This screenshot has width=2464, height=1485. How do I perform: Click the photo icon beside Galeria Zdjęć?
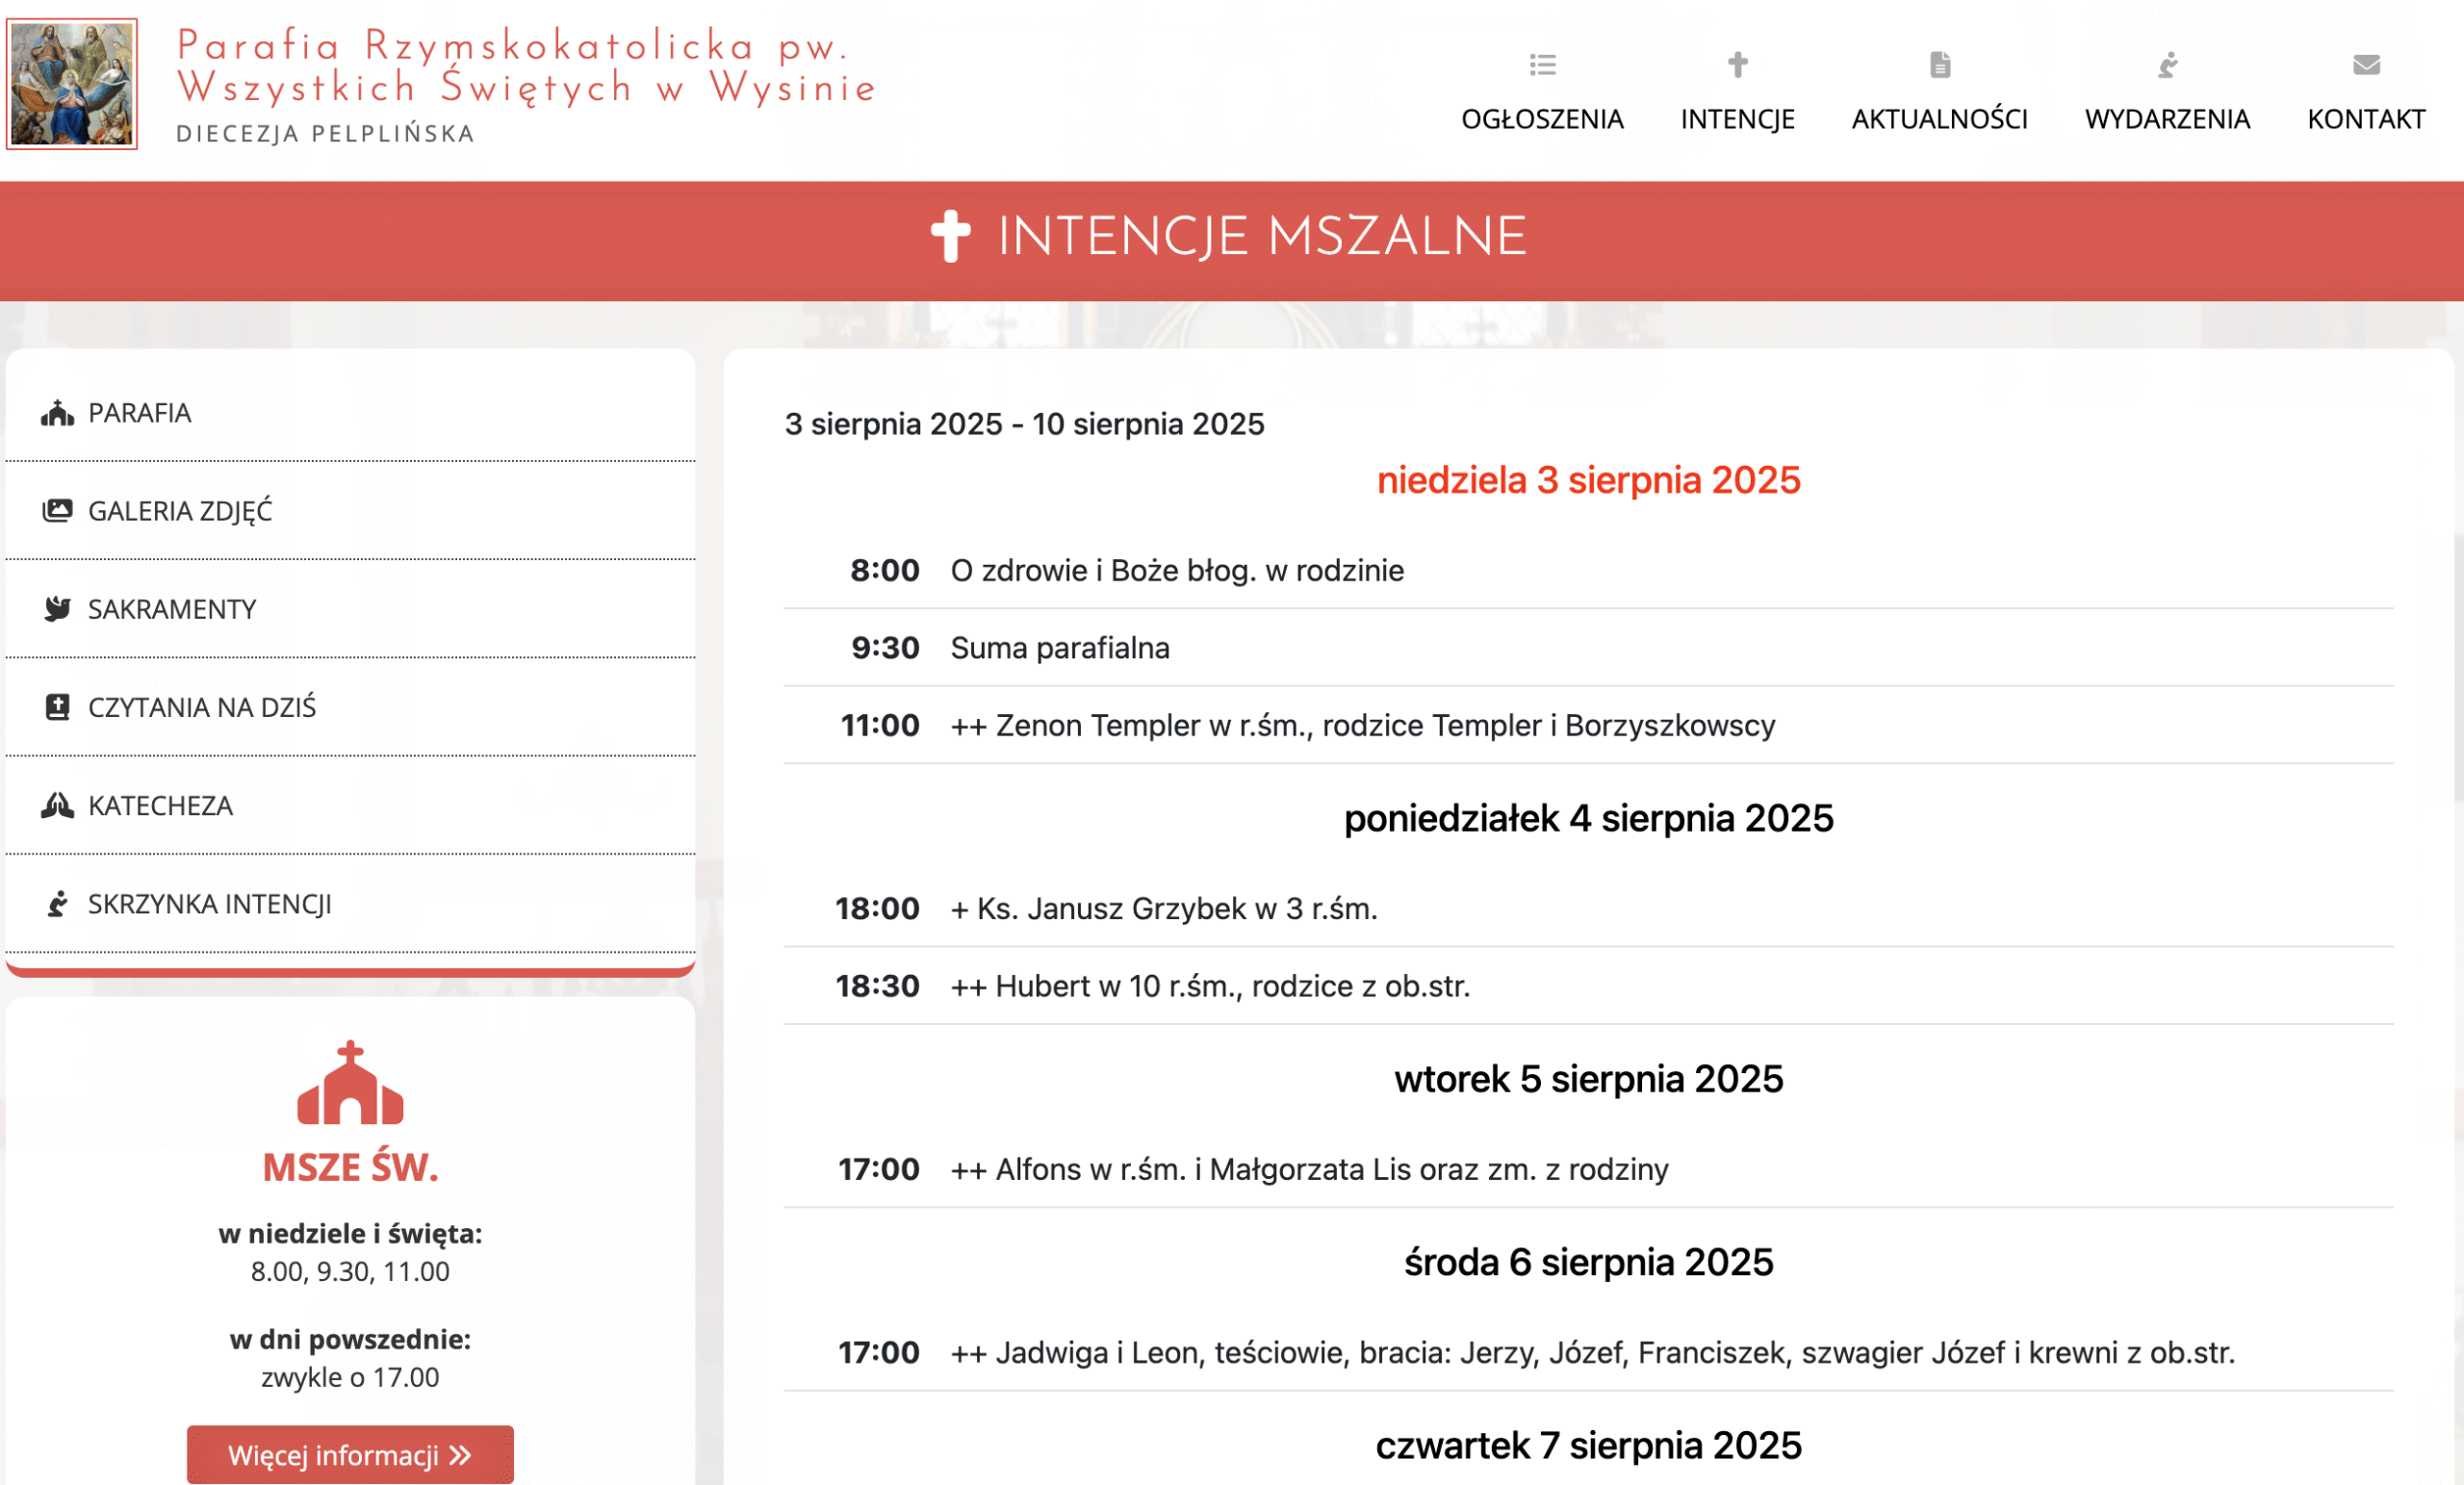(x=57, y=511)
